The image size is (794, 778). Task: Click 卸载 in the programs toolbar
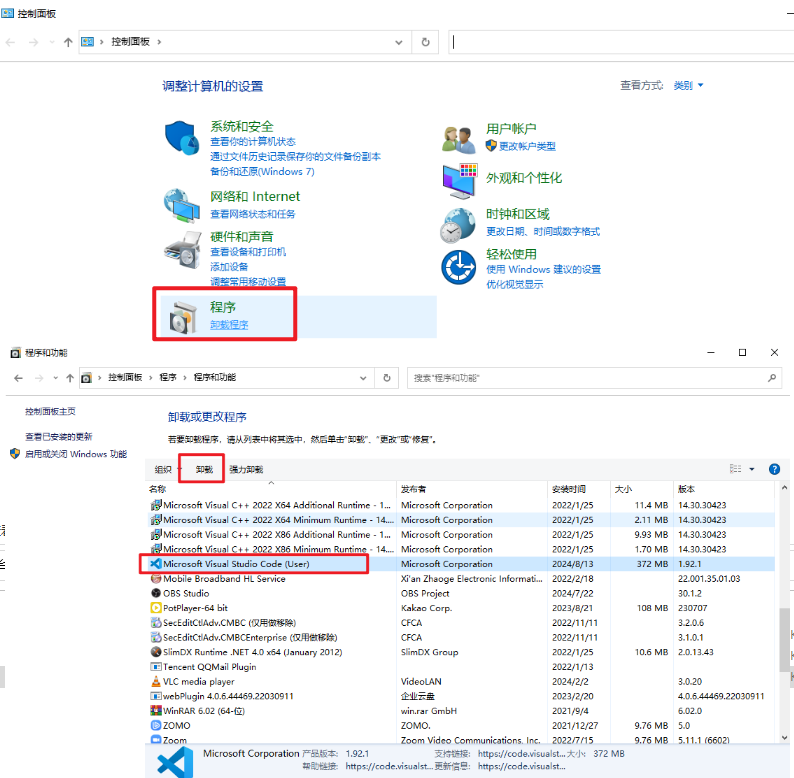coord(204,469)
